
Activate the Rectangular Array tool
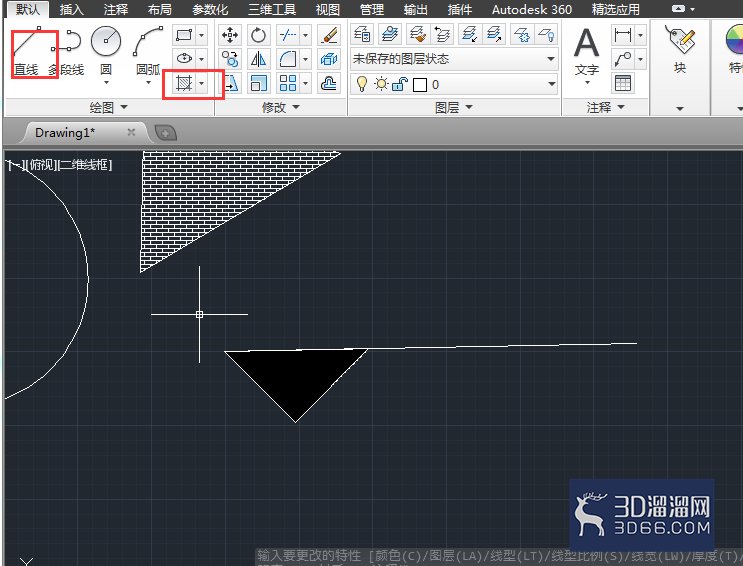point(289,83)
